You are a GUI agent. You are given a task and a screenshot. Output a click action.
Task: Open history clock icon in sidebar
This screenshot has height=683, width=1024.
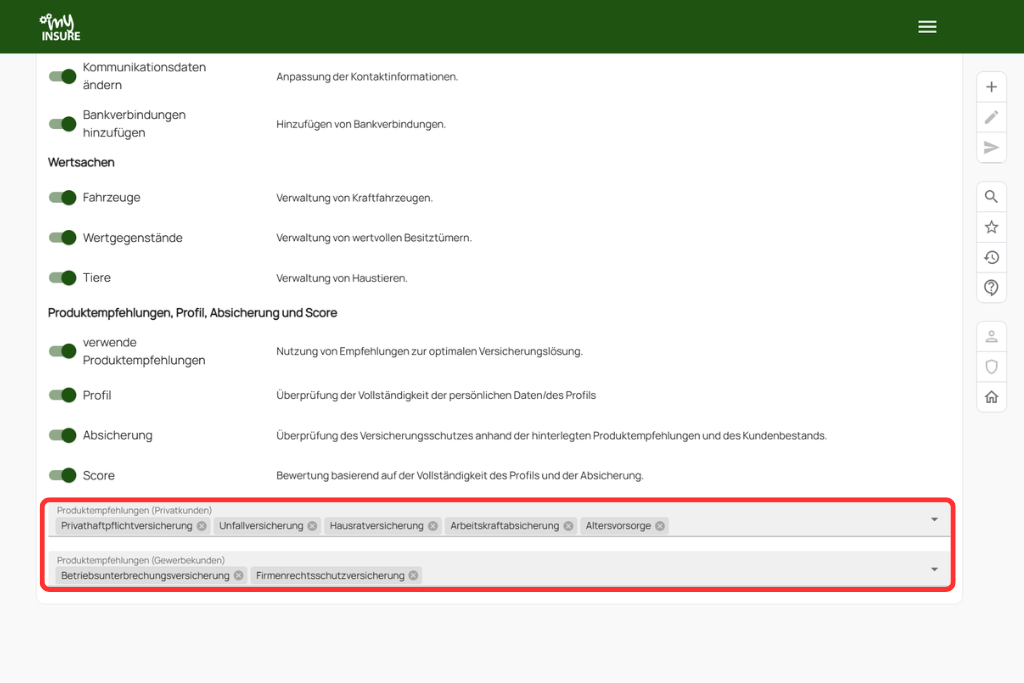[x=991, y=257]
